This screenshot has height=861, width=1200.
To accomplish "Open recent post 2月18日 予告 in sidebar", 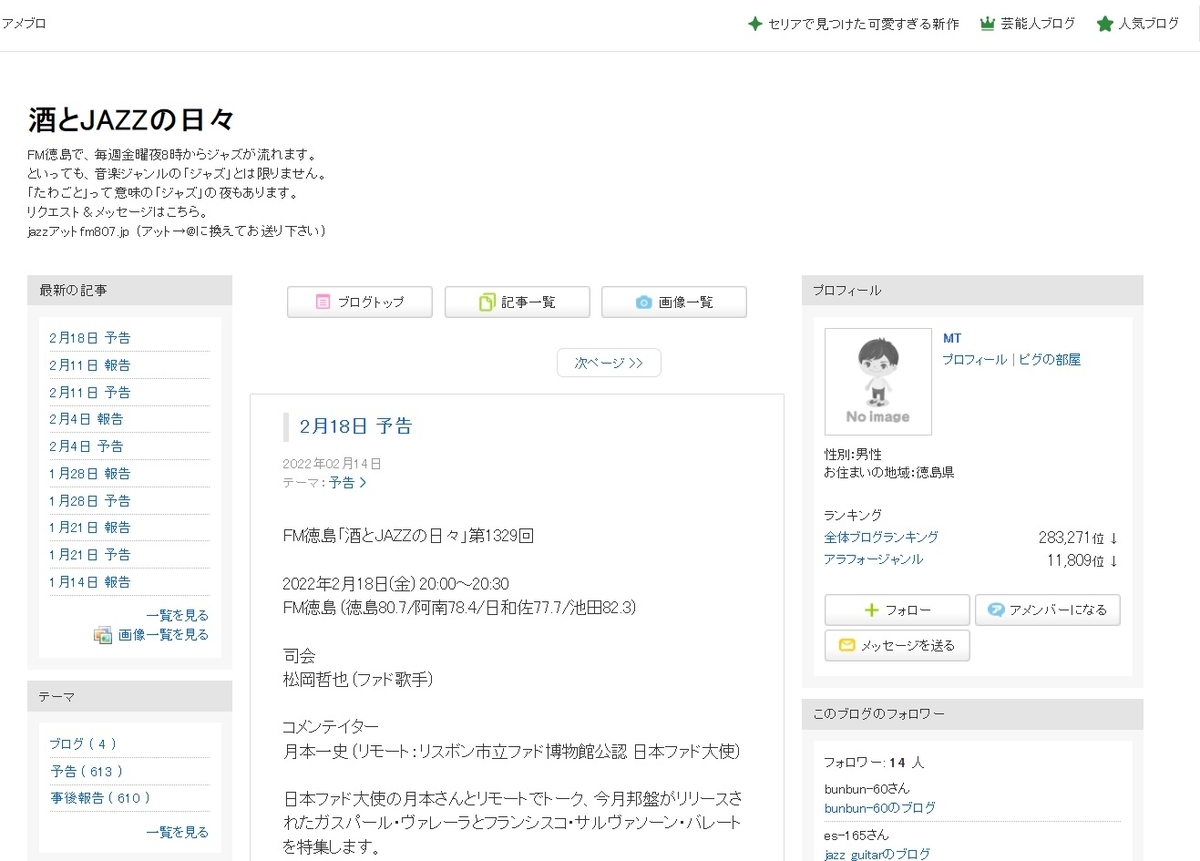I will [x=90, y=338].
